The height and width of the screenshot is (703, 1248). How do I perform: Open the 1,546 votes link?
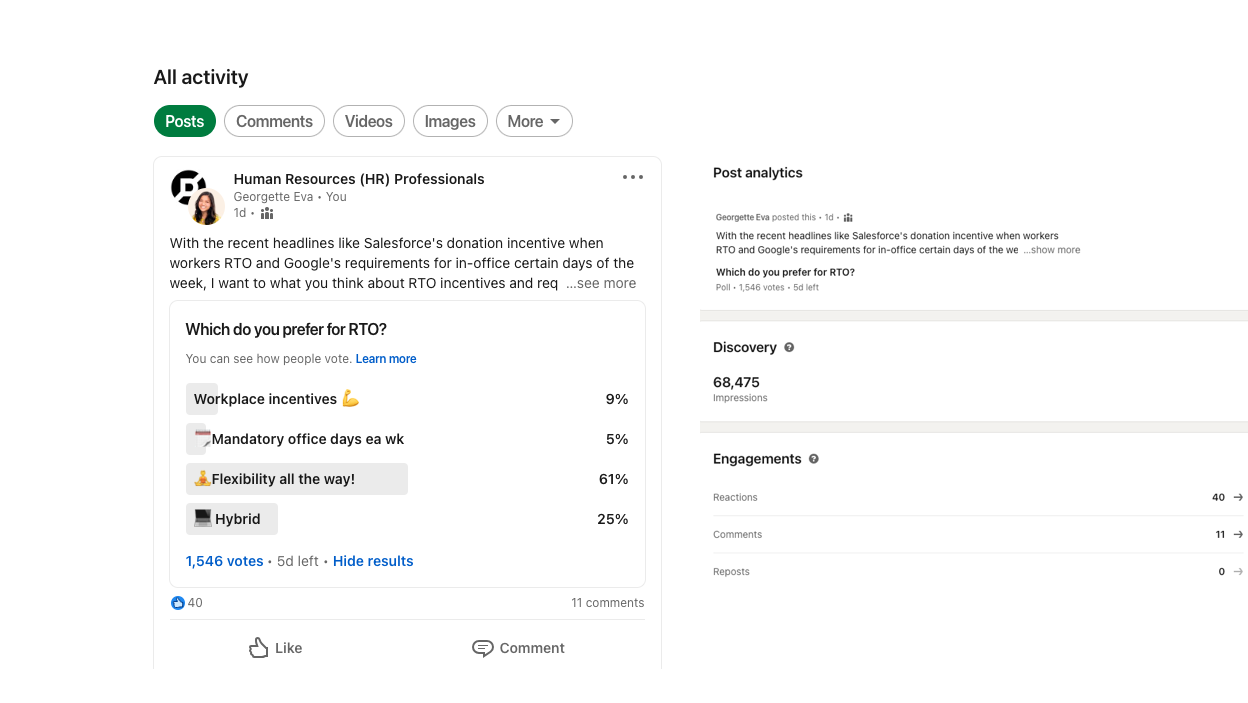point(224,561)
